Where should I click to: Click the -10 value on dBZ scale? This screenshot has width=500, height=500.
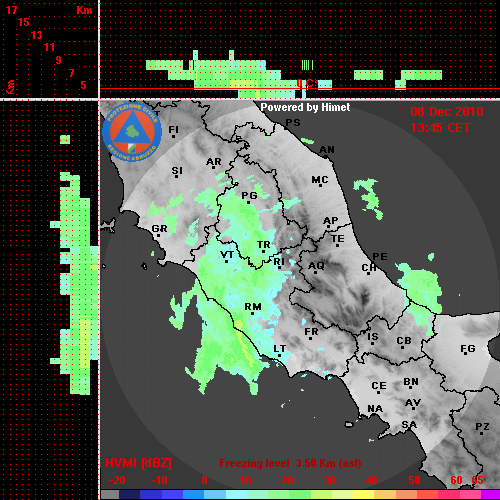(159, 480)
